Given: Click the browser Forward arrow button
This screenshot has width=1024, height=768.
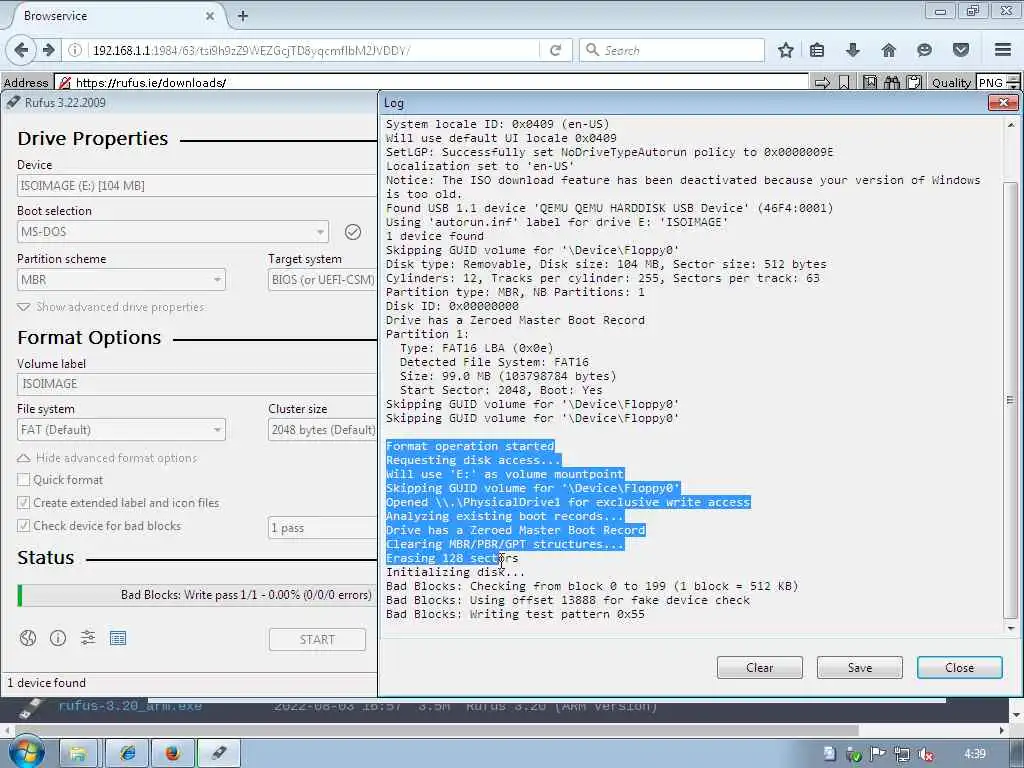Looking at the screenshot, I should click(48, 50).
